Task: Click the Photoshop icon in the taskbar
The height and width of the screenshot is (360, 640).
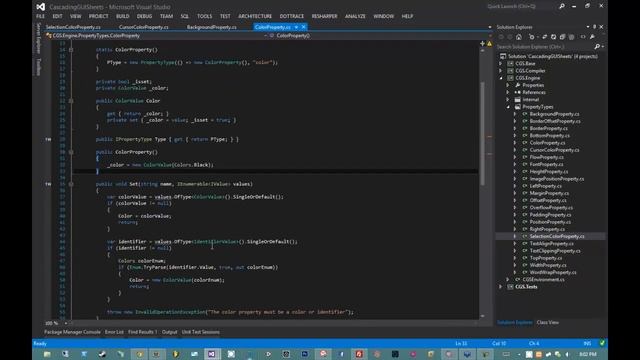Action: click(x=304, y=354)
